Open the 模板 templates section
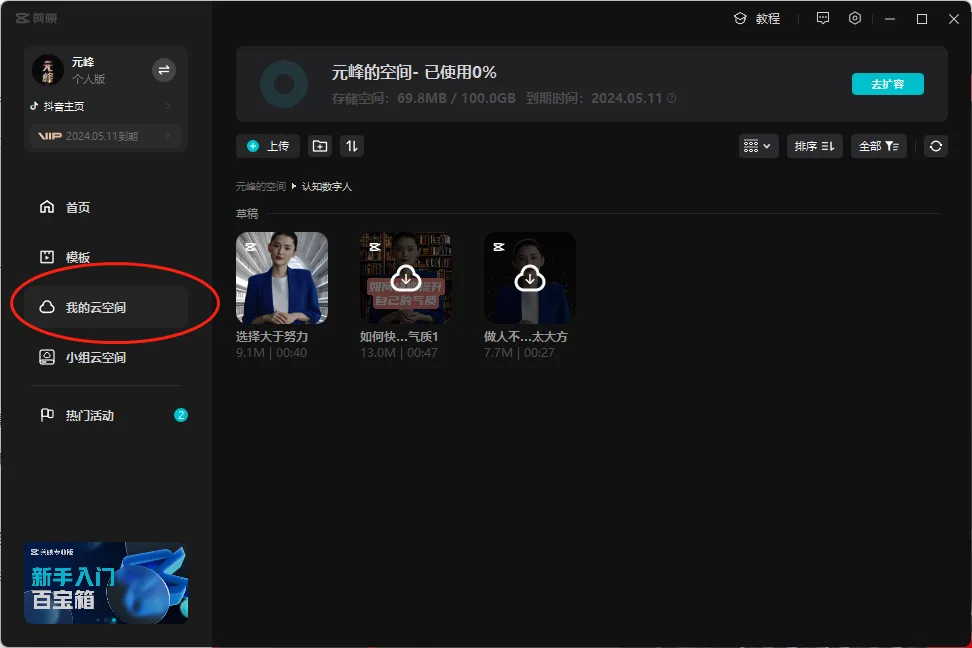The width and height of the screenshot is (972, 648). [x=105, y=257]
